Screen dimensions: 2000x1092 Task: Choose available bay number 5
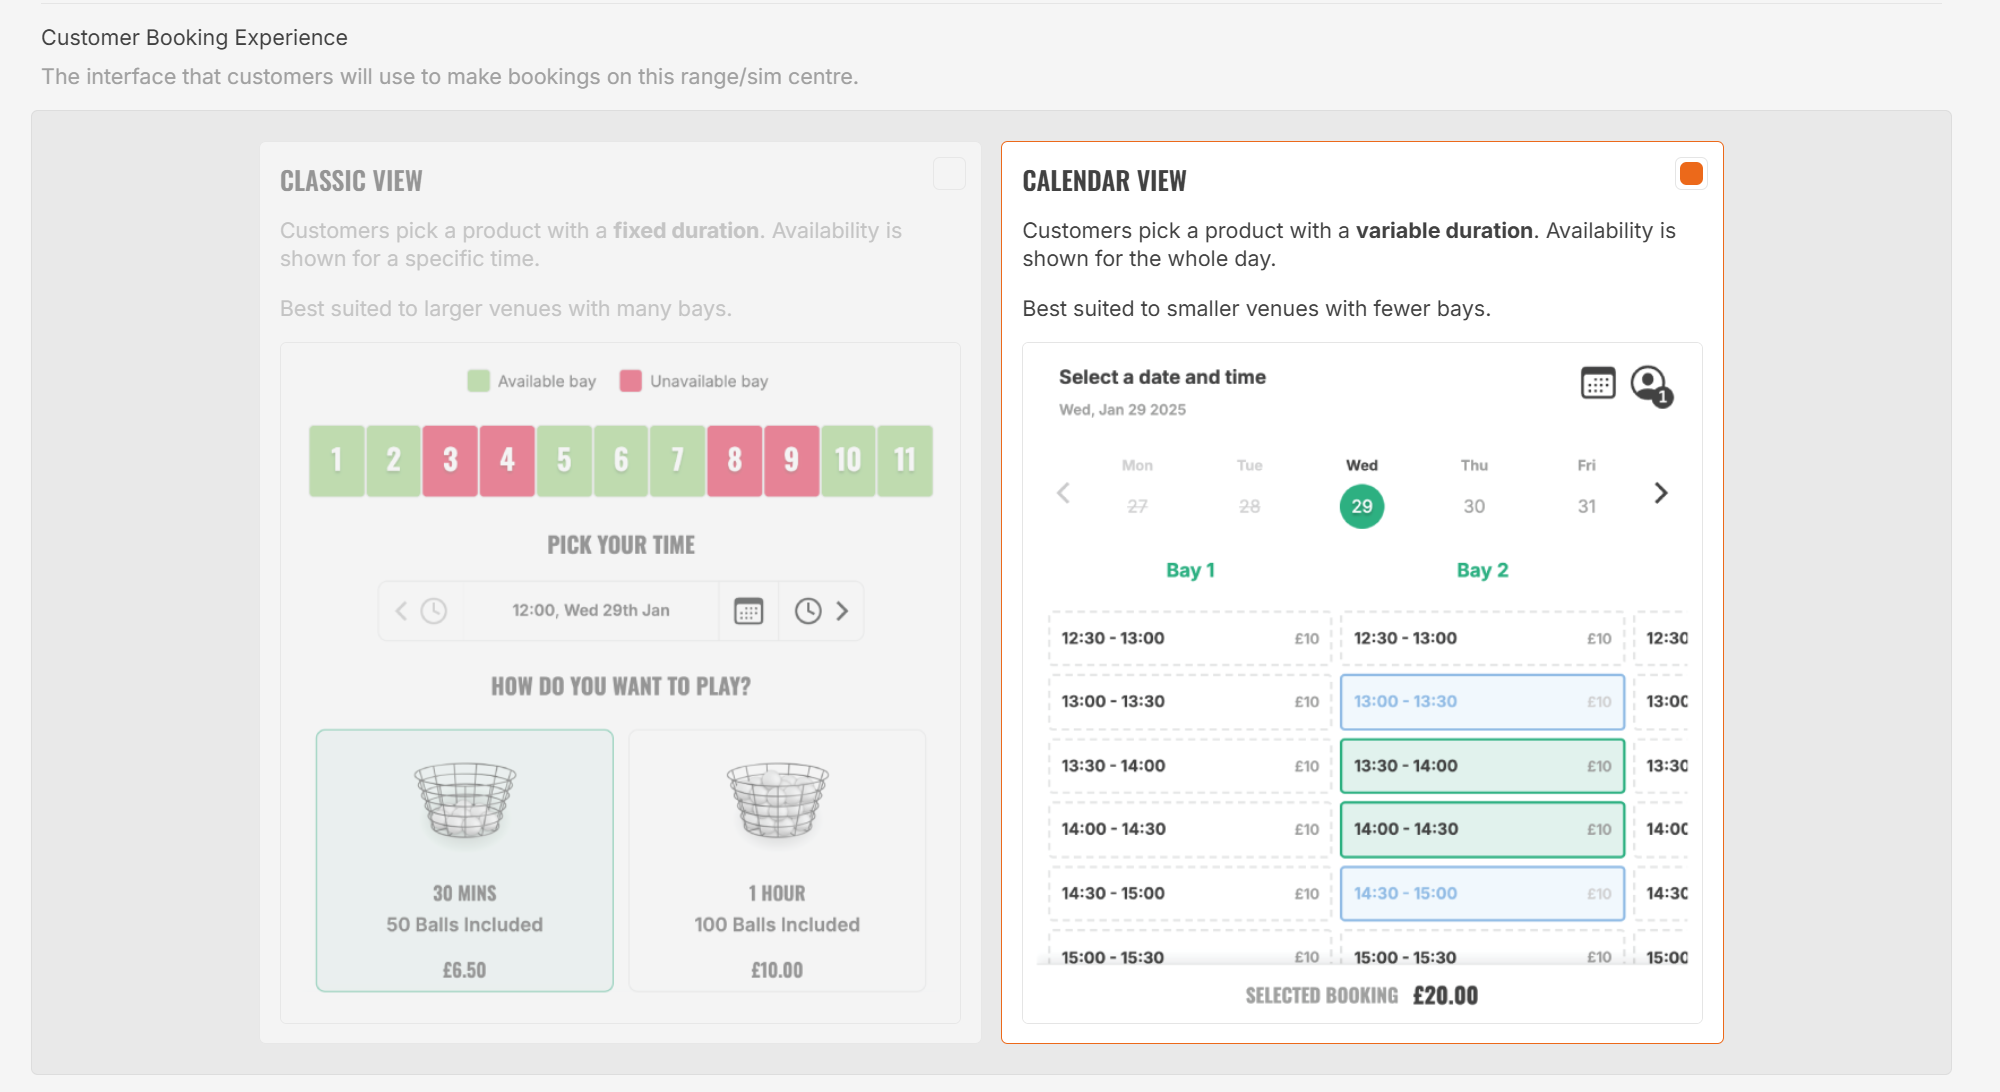pyautogui.click(x=564, y=461)
